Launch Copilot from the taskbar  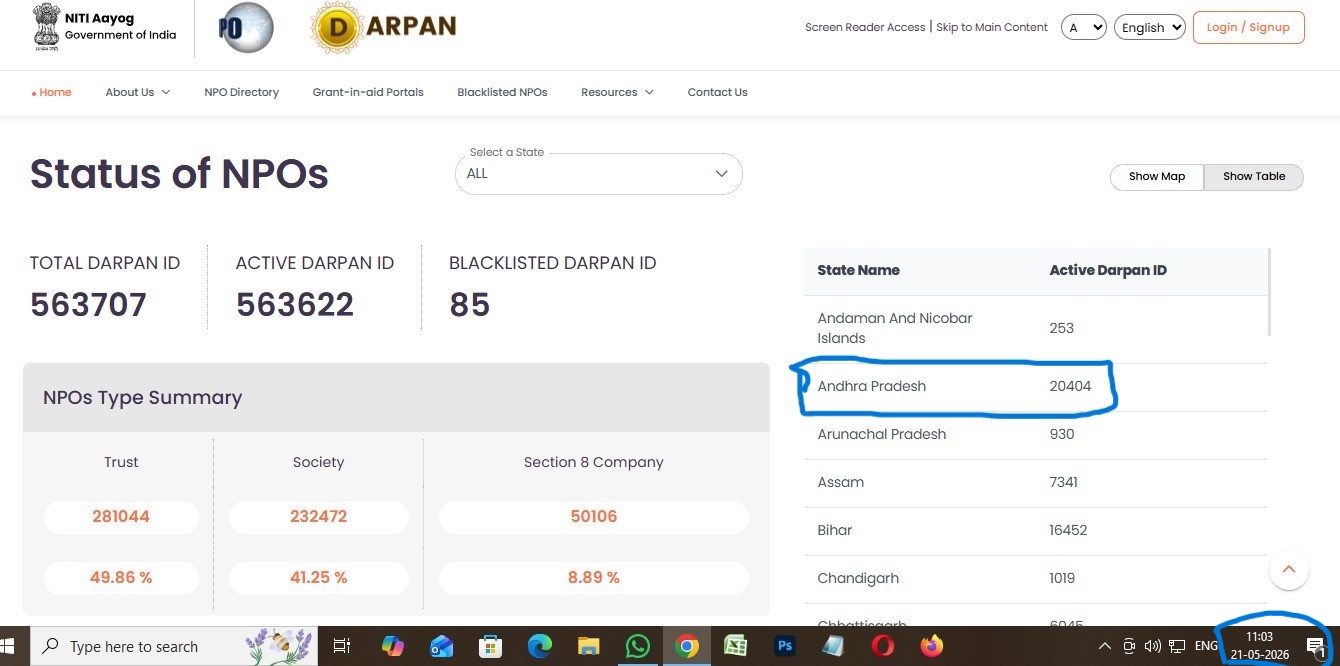392,646
